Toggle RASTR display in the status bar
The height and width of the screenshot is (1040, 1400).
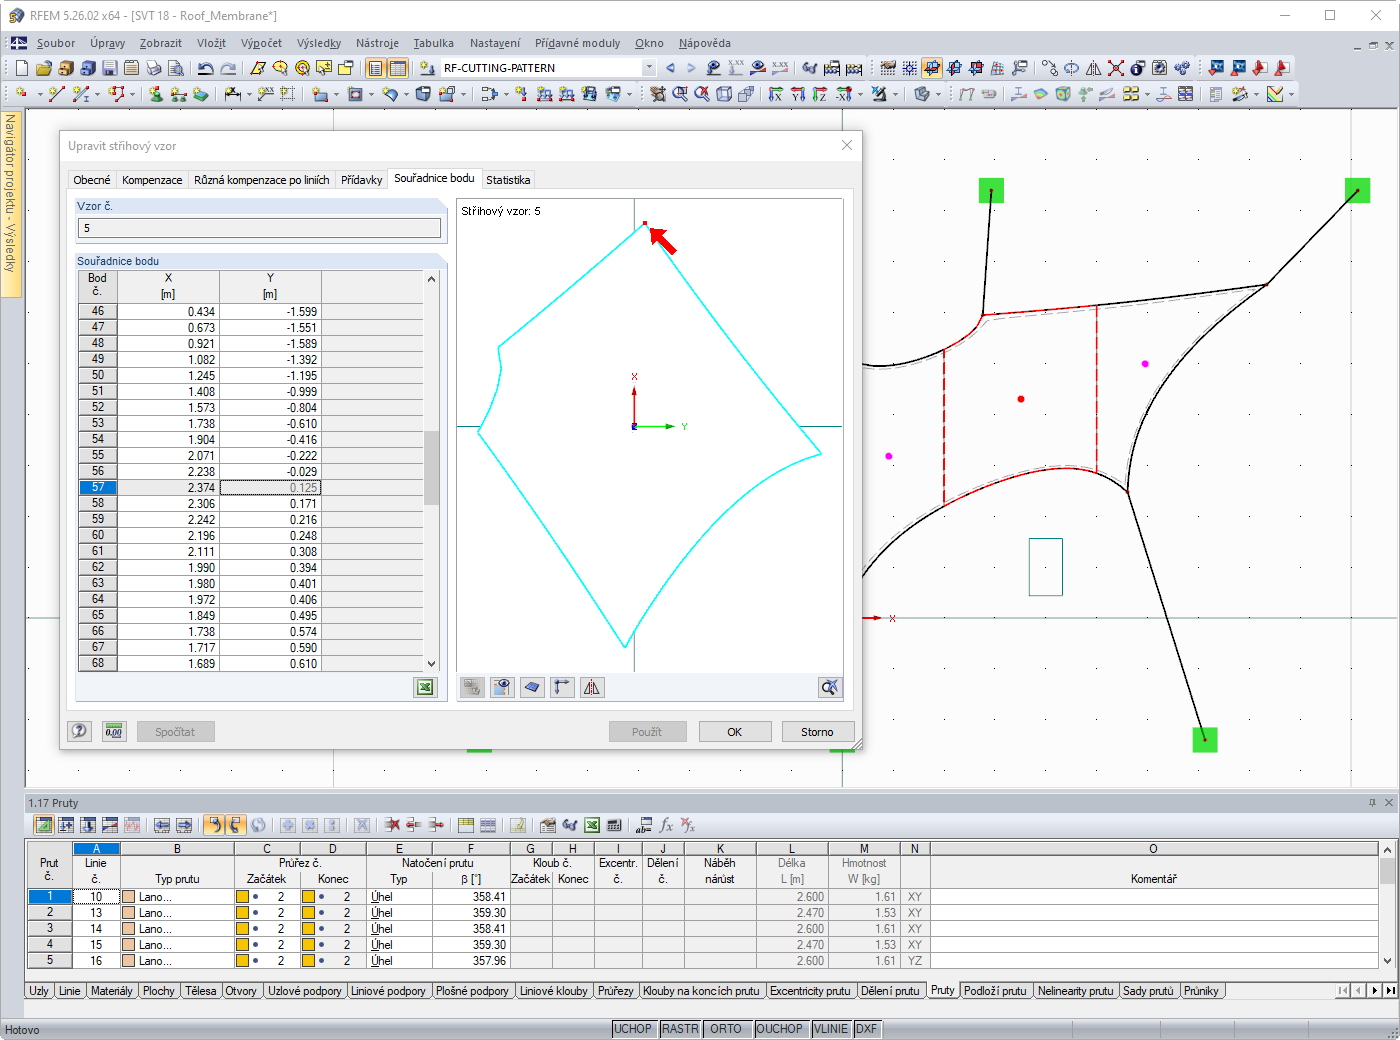click(680, 1028)
